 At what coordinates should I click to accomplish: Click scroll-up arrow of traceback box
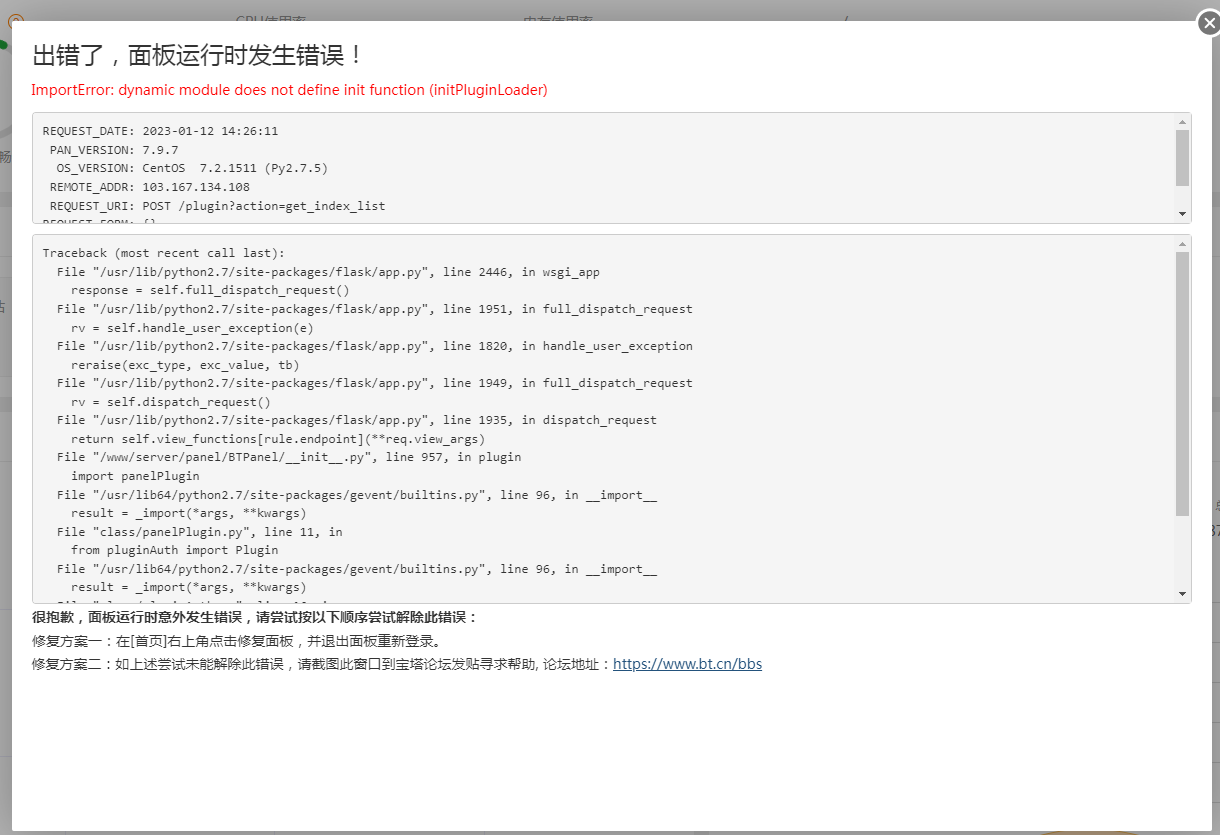pos(1183,243)
